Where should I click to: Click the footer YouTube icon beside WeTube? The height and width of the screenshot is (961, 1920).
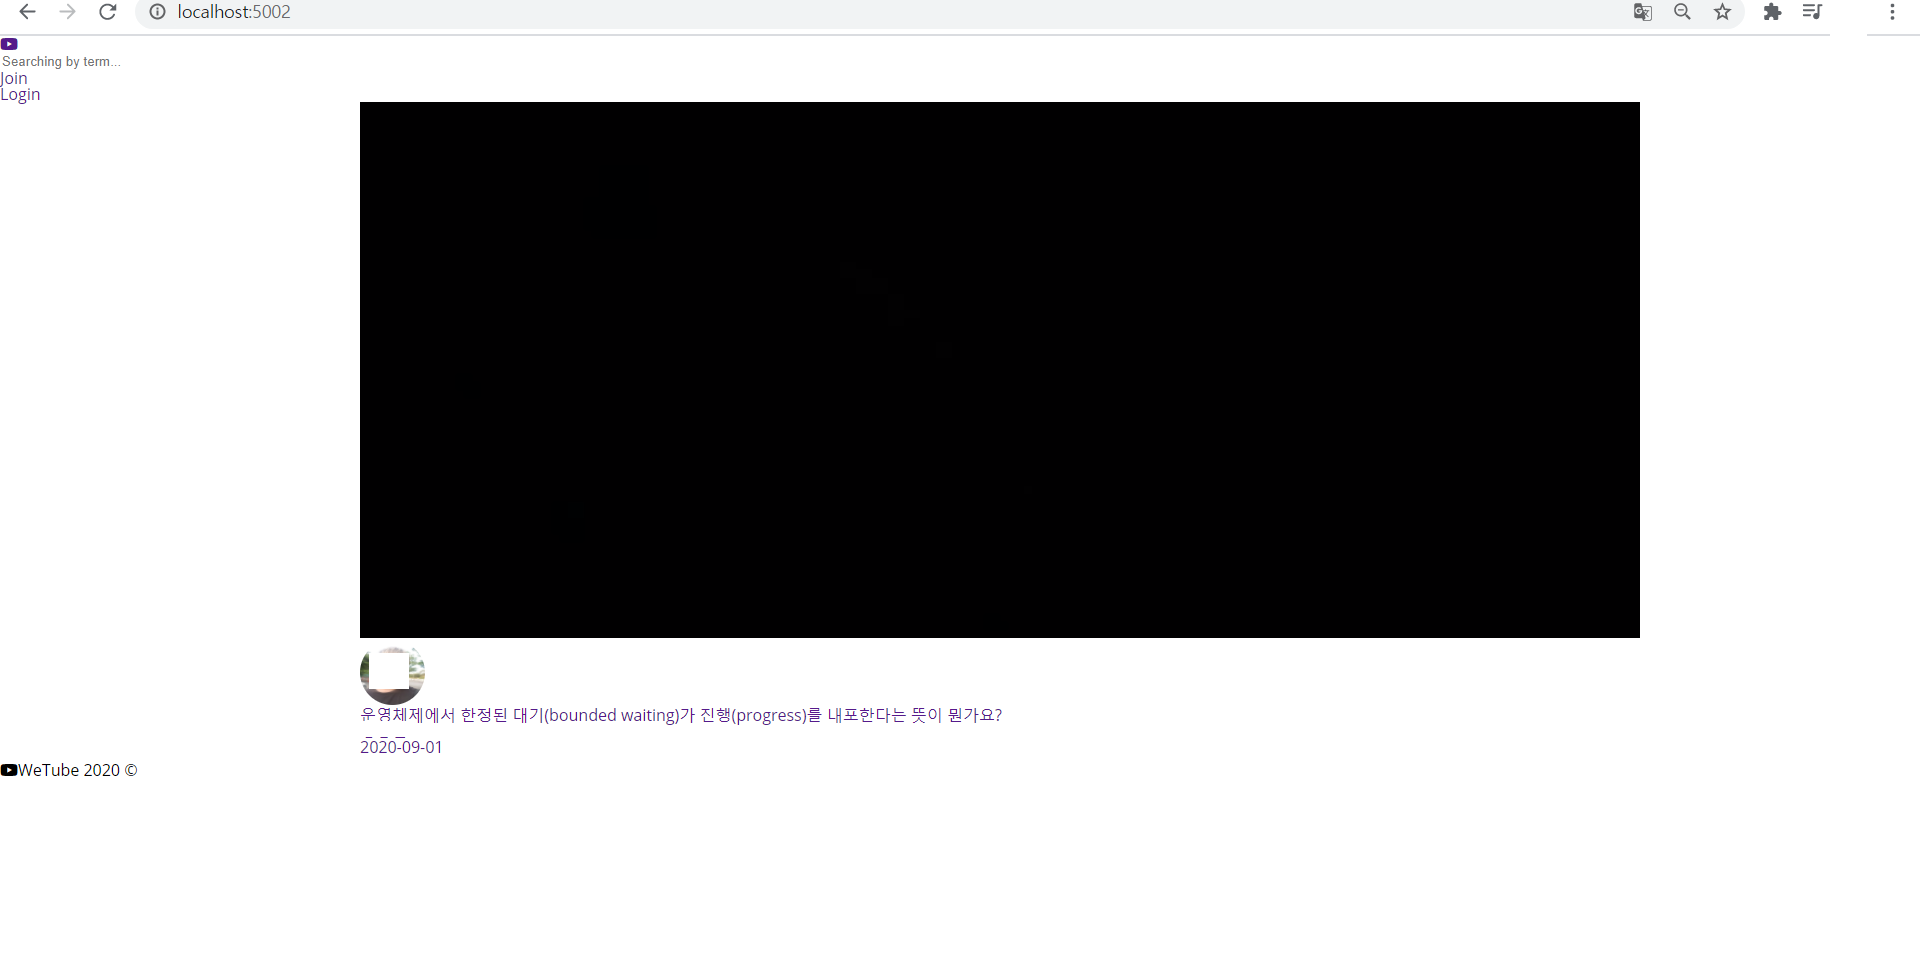click(9, 770)
